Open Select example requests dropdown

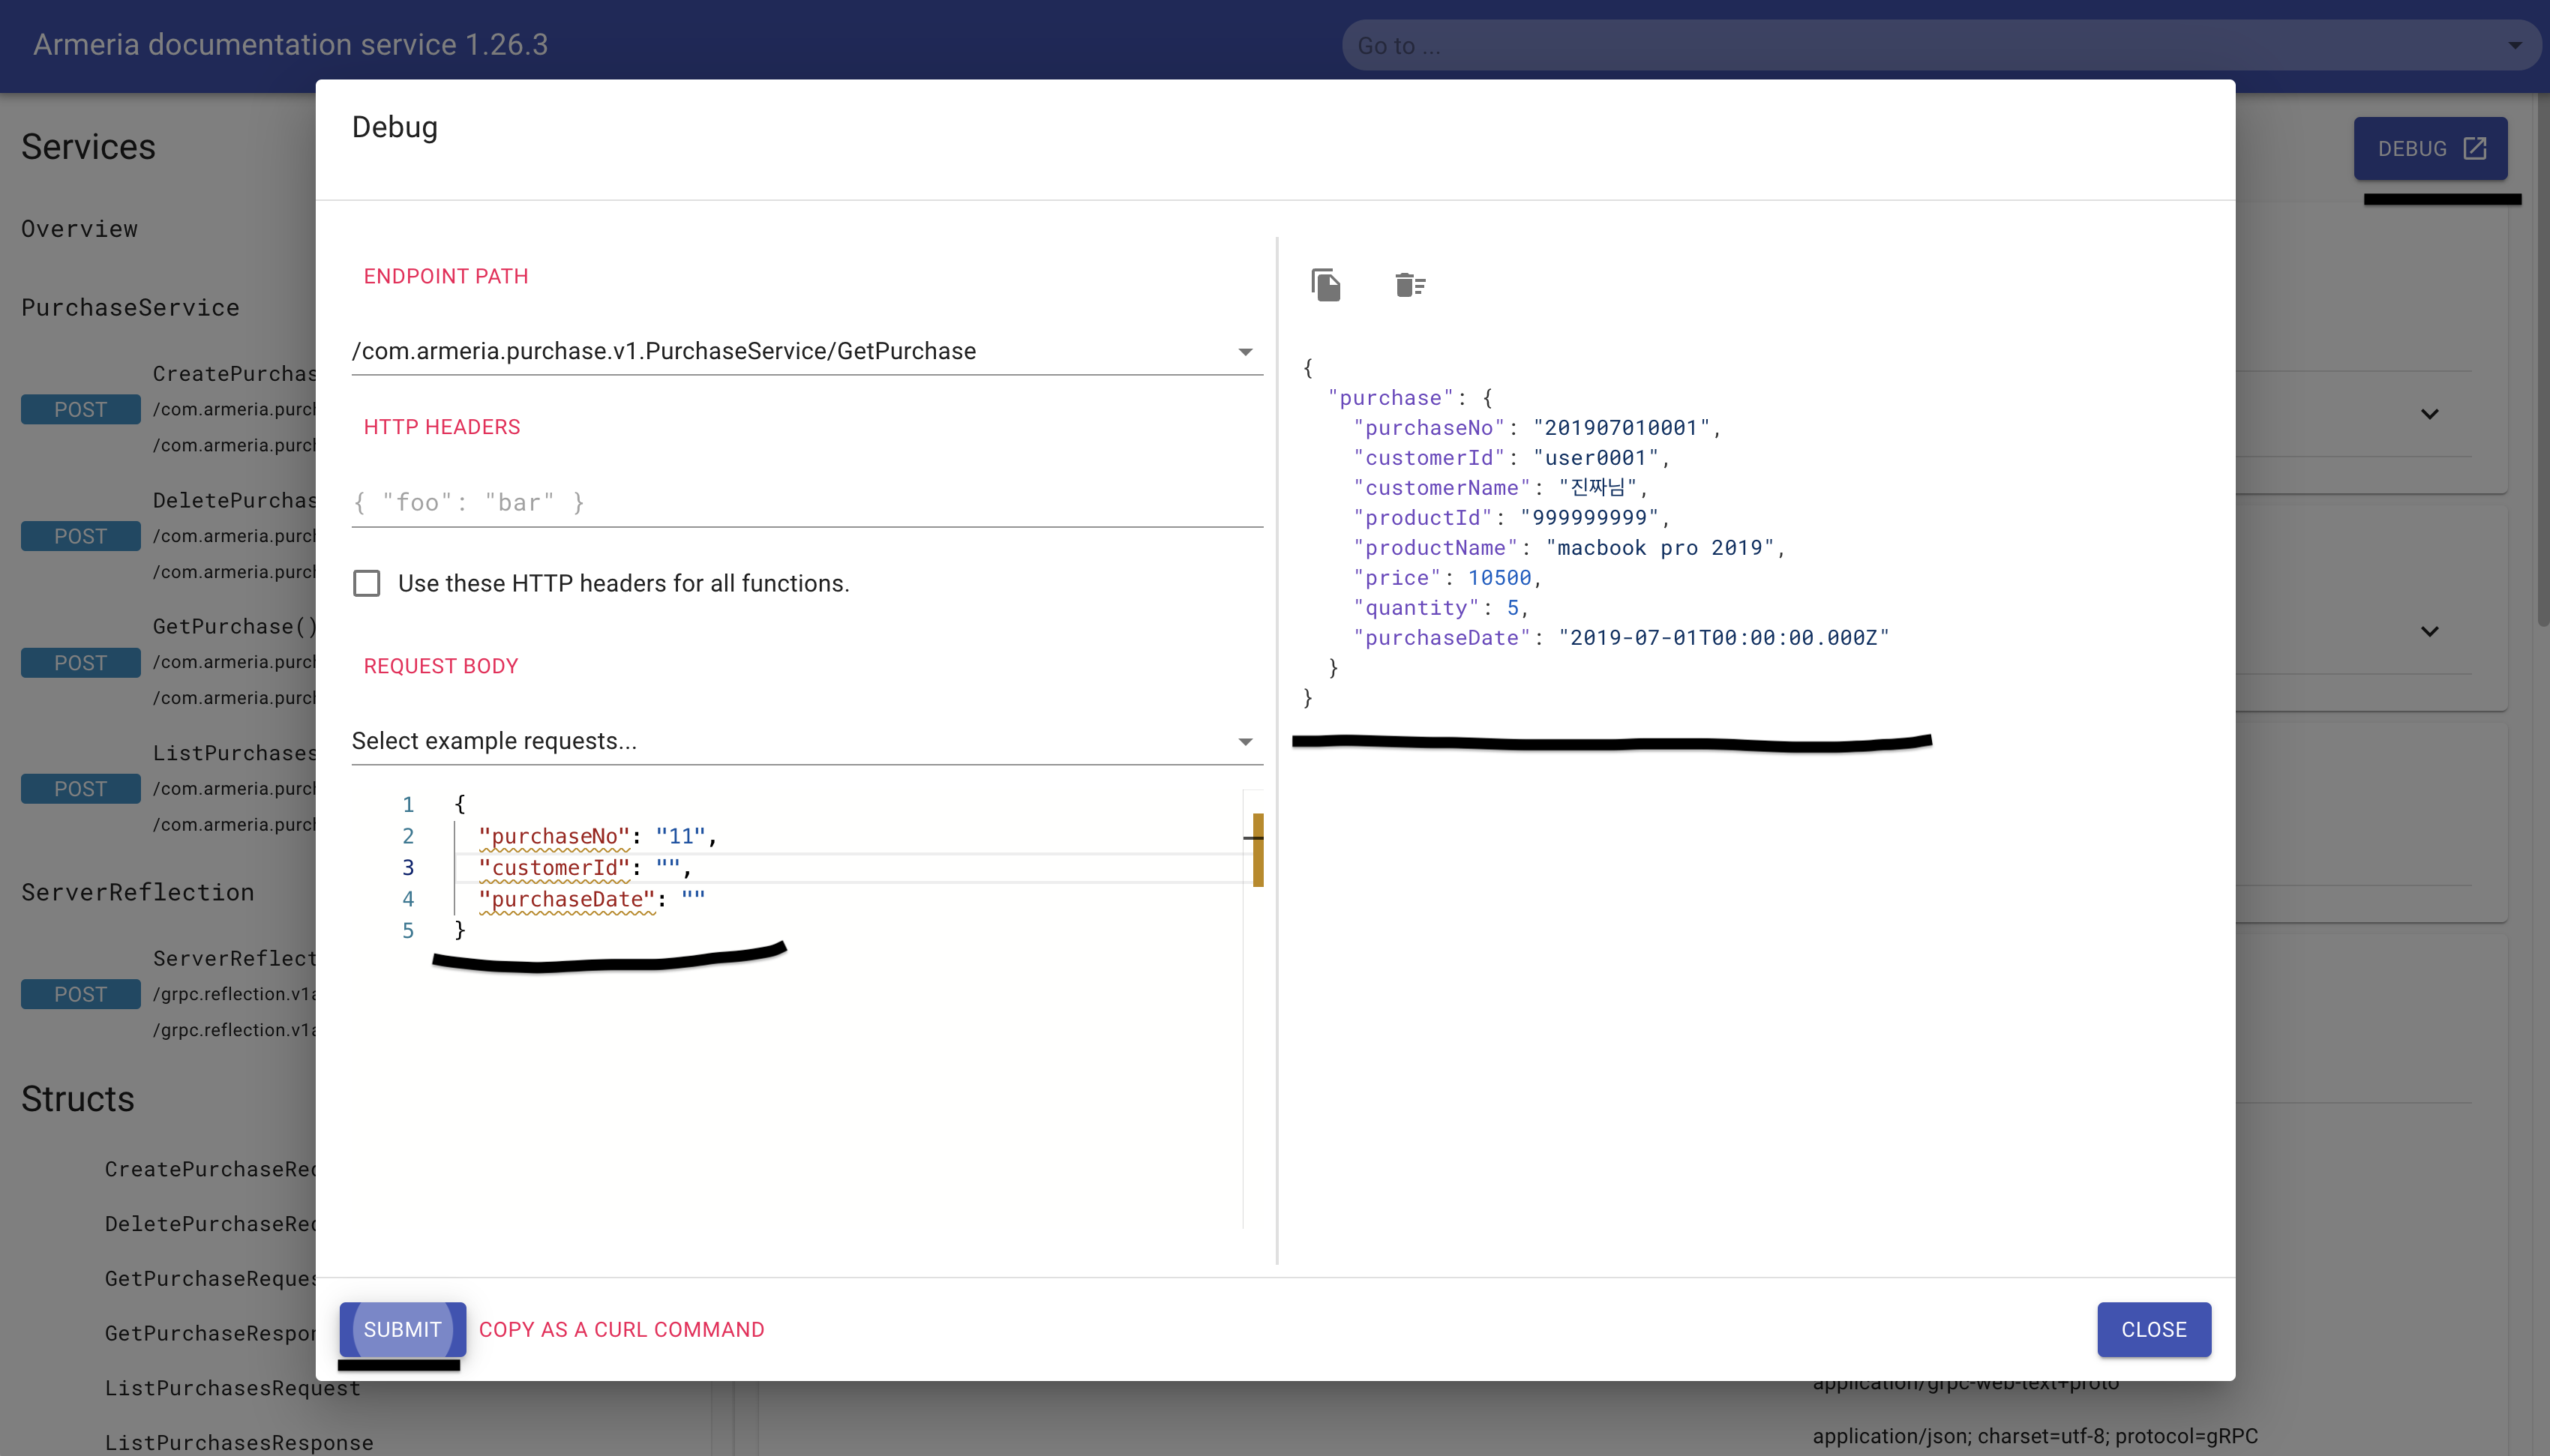[x=1245, y=742]
